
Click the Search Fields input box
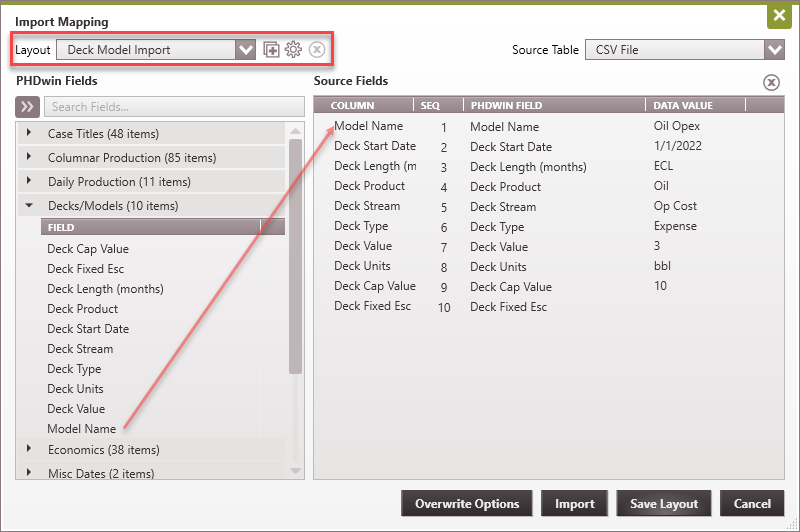174,107
